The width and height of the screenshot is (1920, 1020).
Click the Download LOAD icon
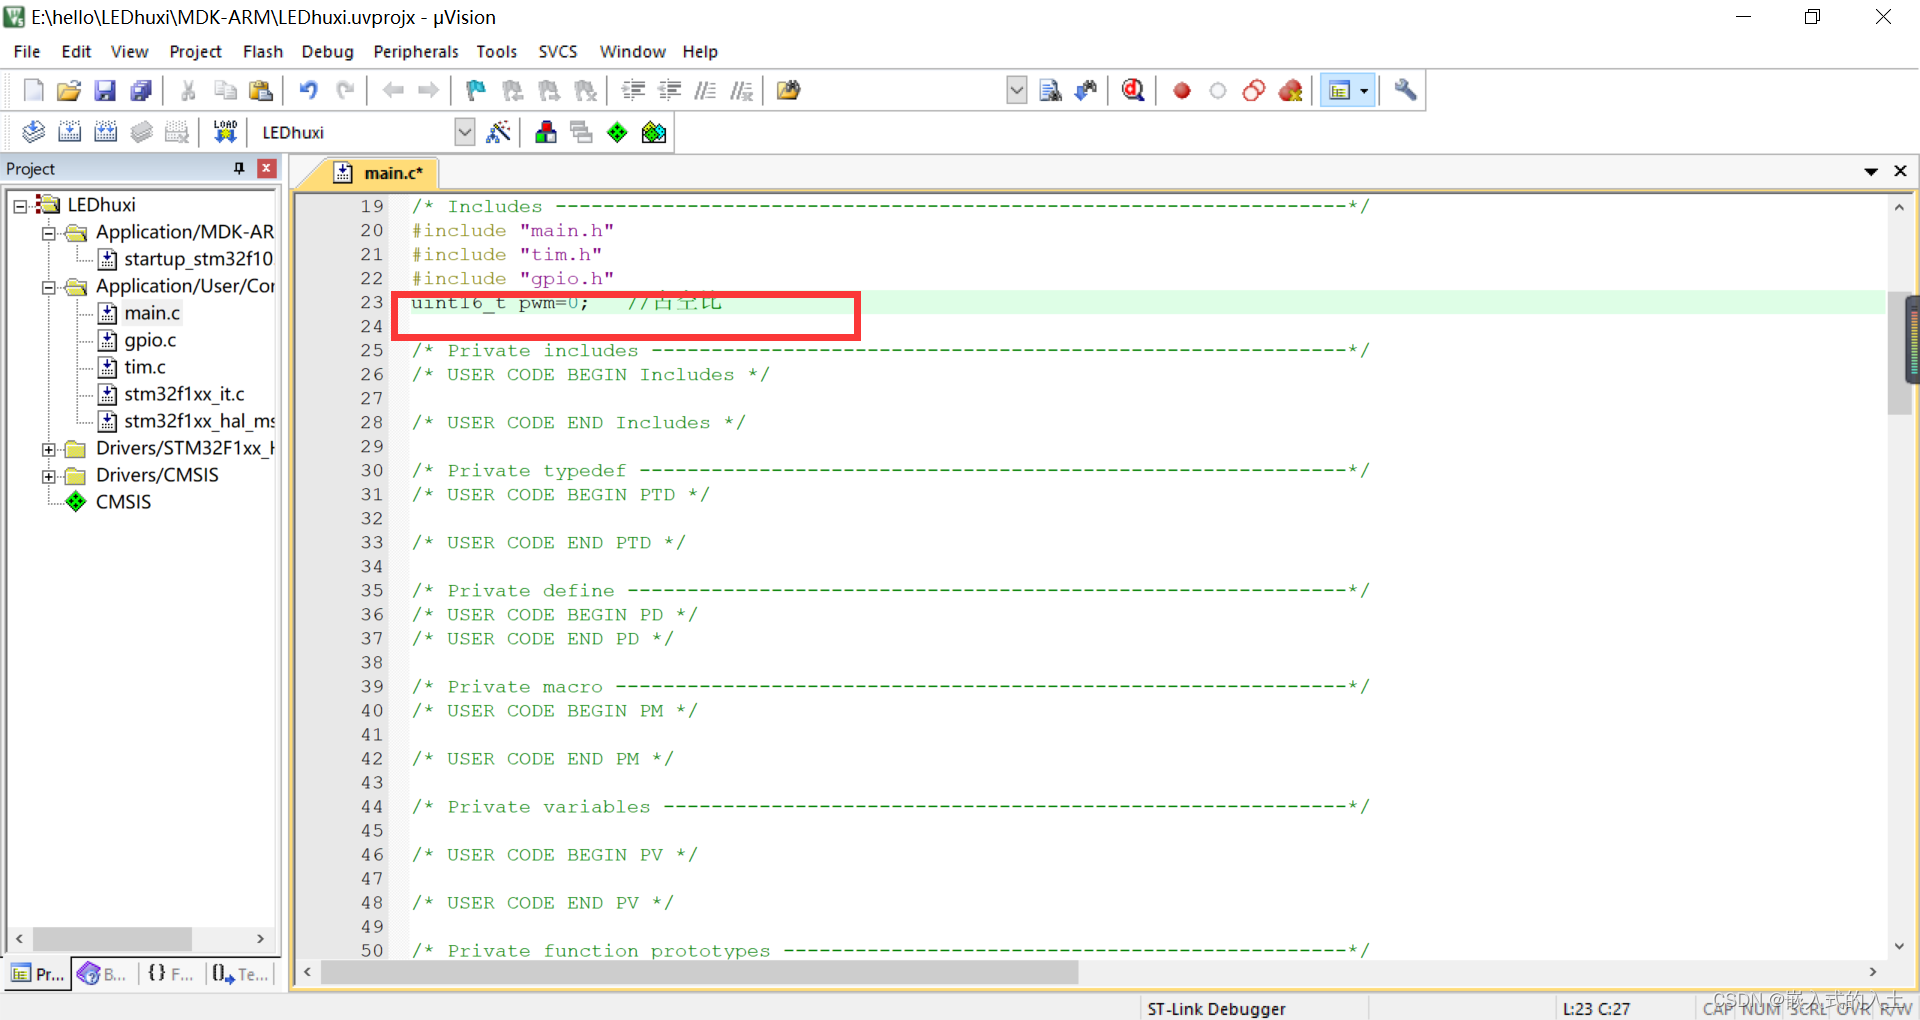pos(225,132)
